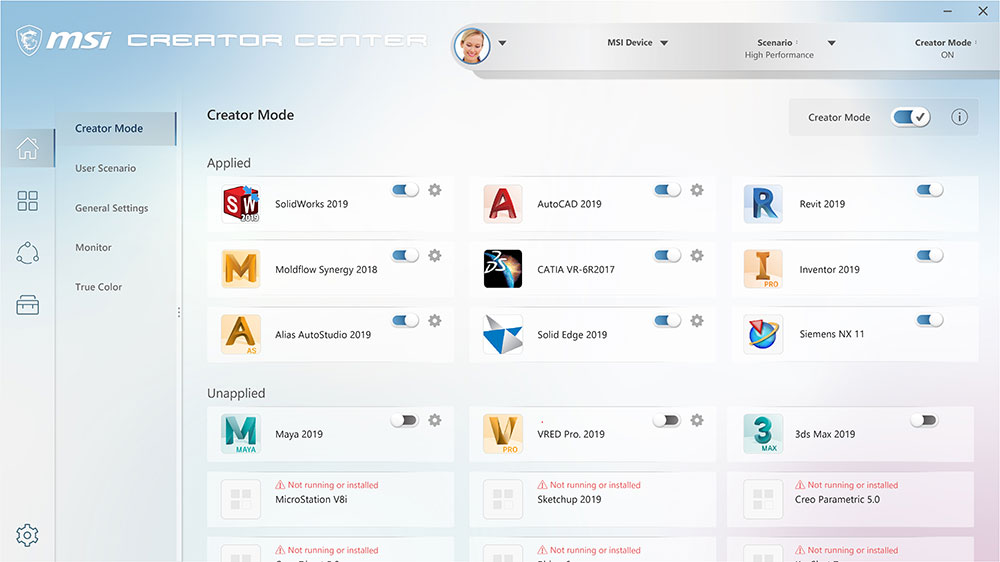Open gear settings for SolidWorks 2019
The image size is (1000, 562).
point(435,190)
